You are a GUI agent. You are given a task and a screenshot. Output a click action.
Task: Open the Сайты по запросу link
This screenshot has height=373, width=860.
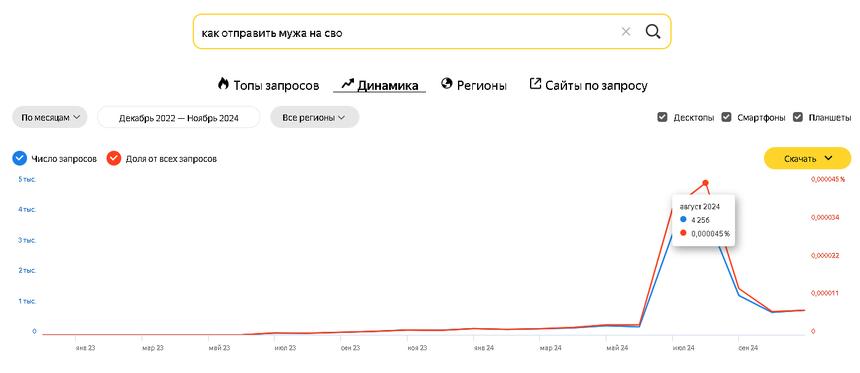pos(596,86)
